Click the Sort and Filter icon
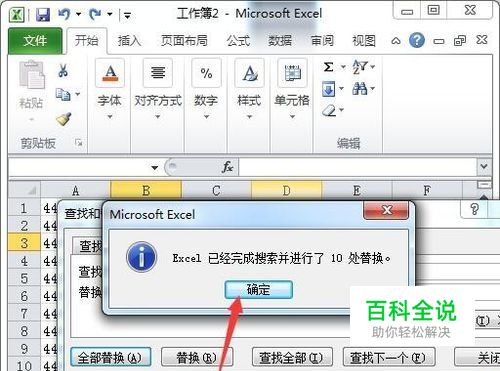The image size is (500, 371). click(x=360, y=67)
